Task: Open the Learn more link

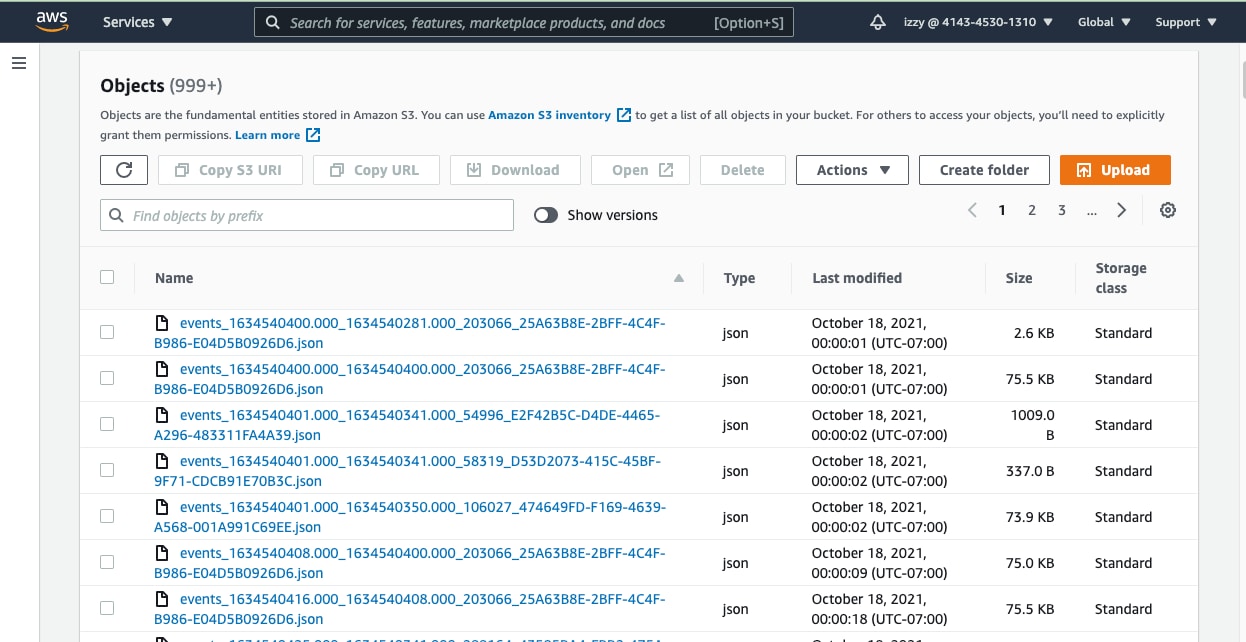Action: click(268, 135)
